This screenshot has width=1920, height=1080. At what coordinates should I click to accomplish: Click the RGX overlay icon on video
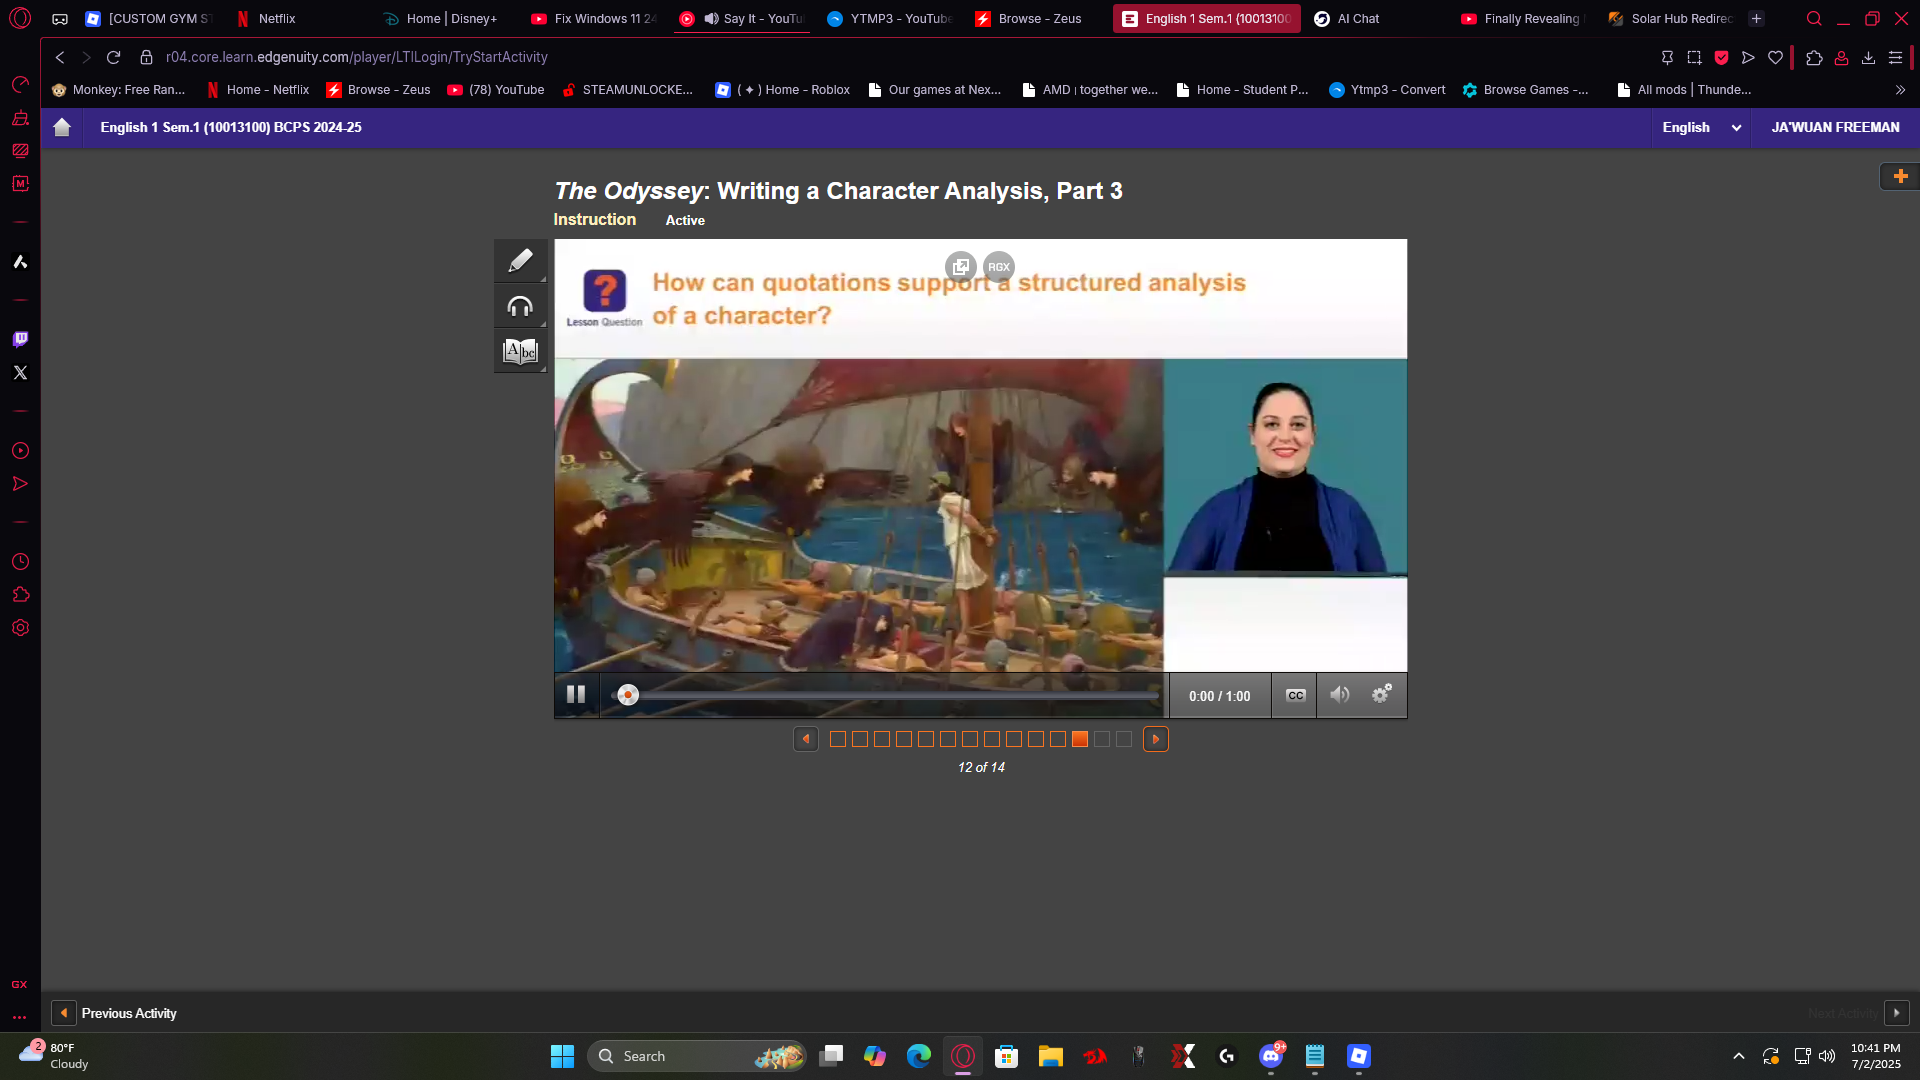point(999,267)
